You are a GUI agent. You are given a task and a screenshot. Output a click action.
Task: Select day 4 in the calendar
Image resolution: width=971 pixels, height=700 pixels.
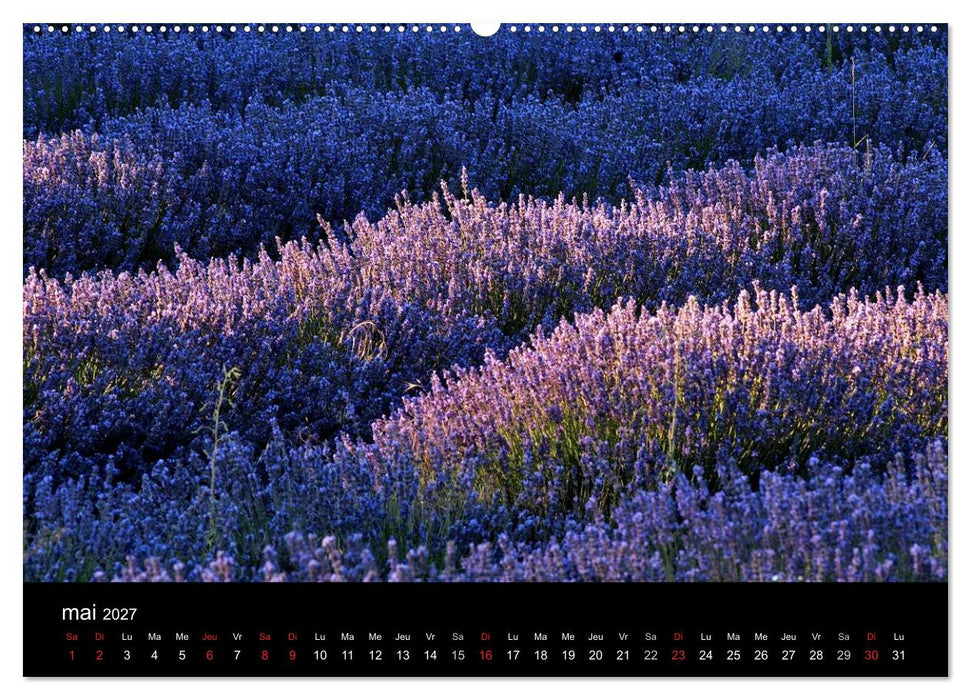point(154,655)
